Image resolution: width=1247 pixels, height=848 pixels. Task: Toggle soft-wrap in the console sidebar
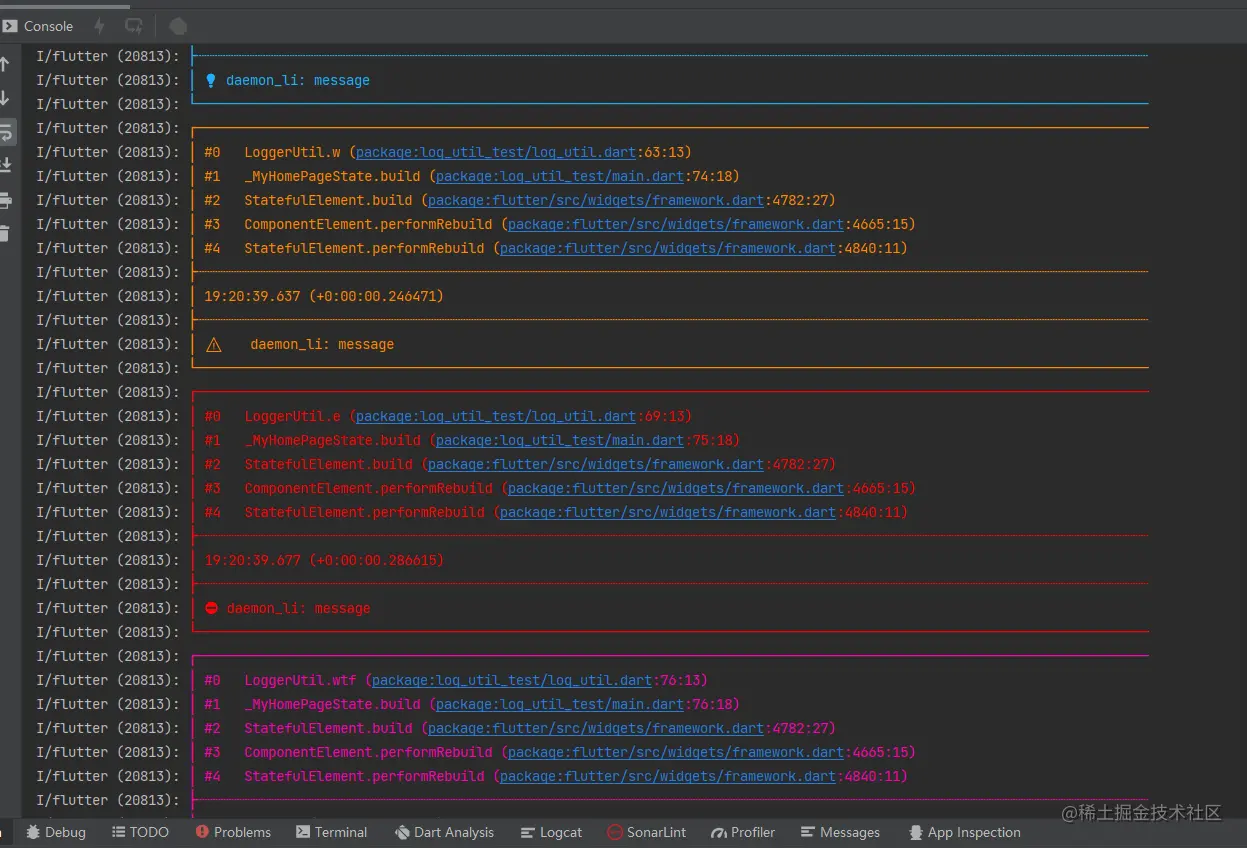[x=6, y=131]
